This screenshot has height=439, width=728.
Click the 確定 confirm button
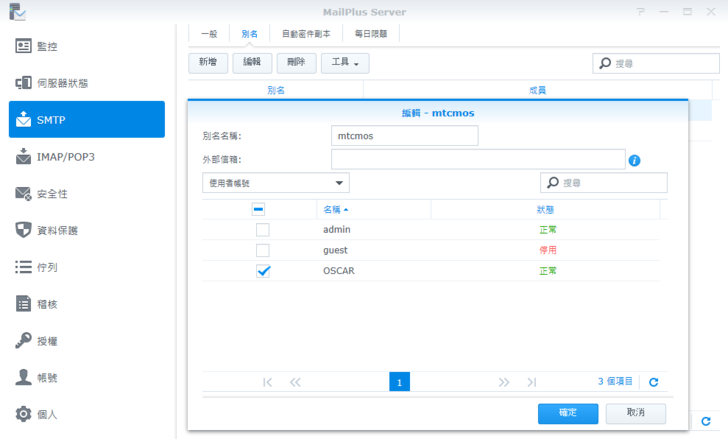click(x=567, y=413)
